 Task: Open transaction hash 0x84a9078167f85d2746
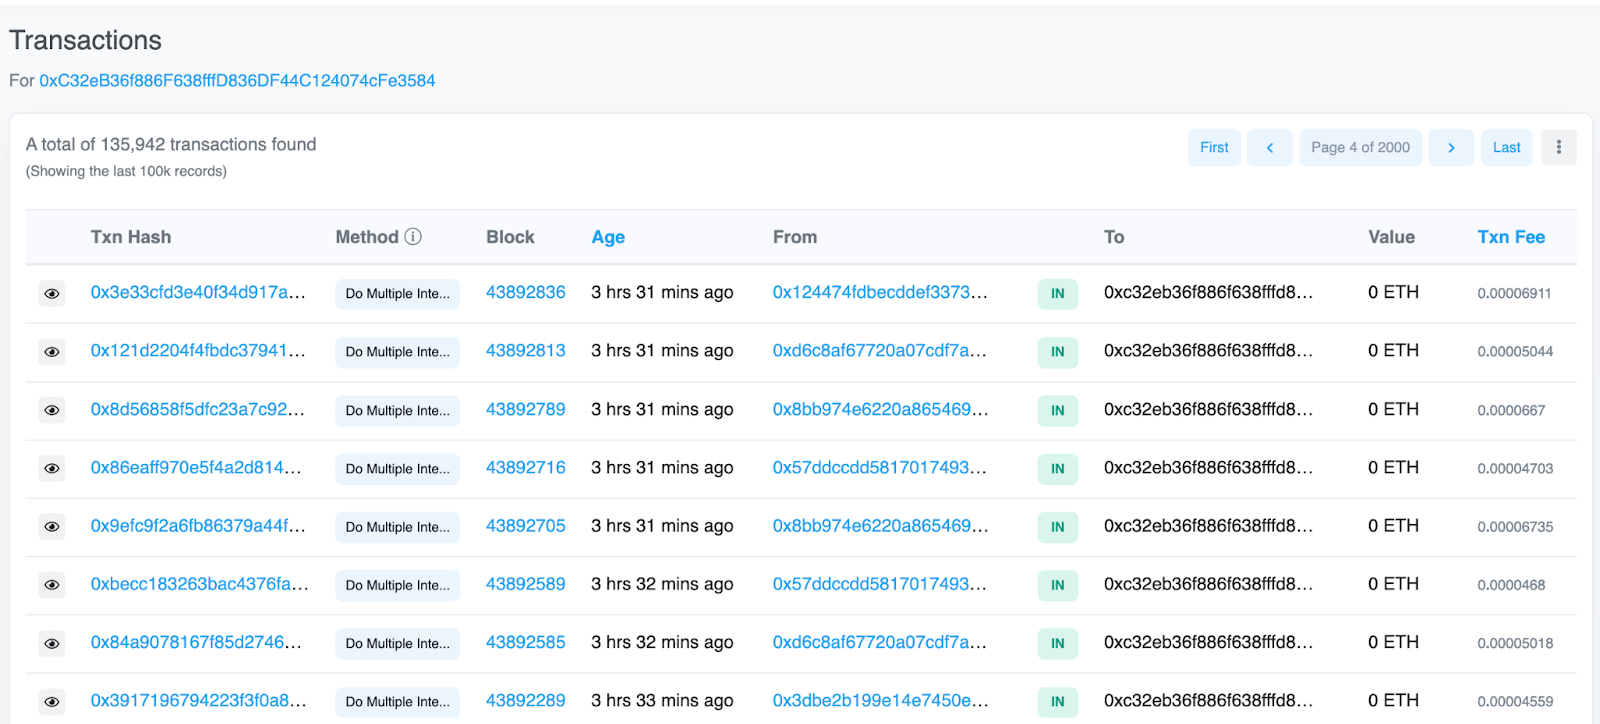pyautogui.click(x=195, y=643)
